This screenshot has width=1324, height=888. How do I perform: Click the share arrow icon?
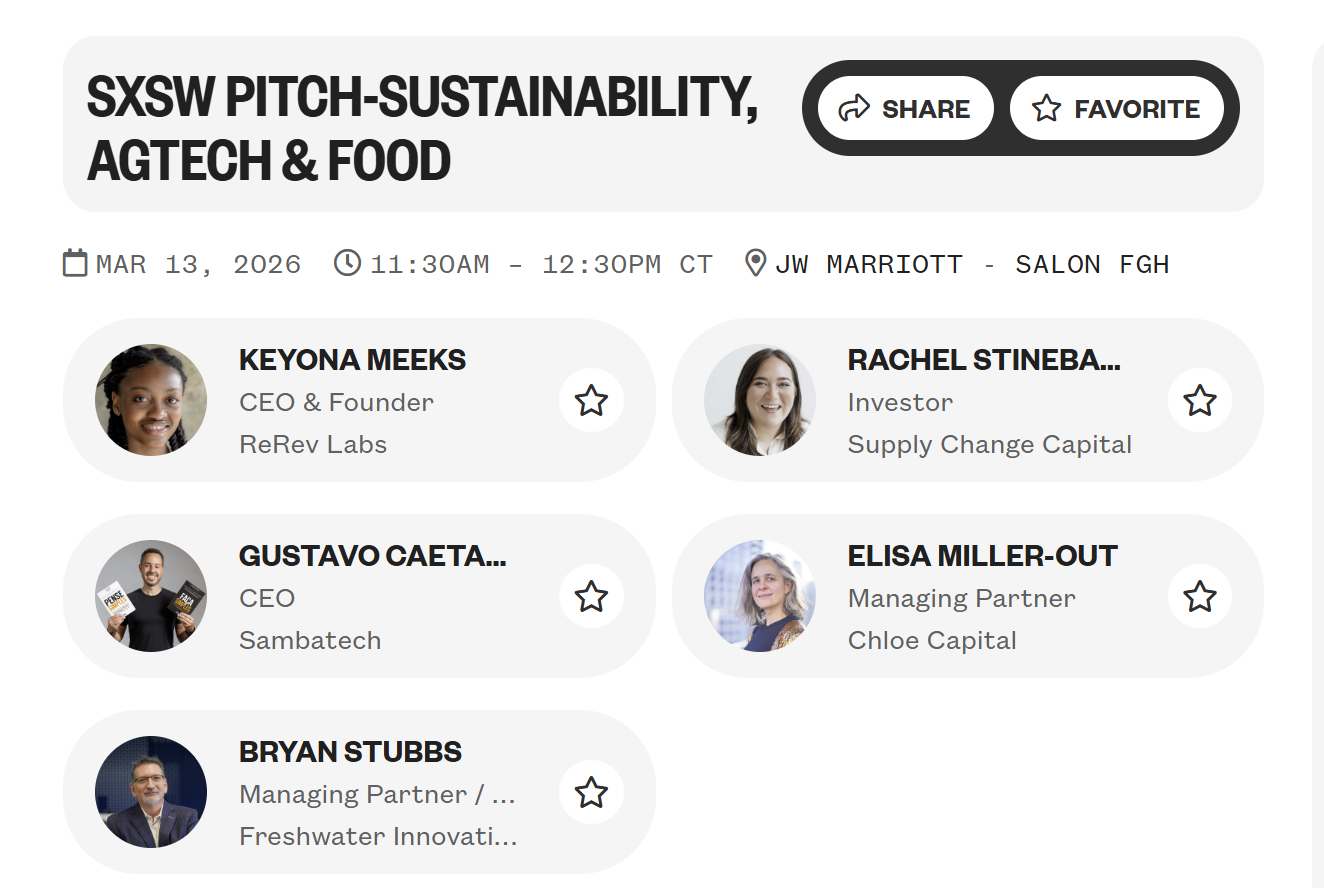854,108
